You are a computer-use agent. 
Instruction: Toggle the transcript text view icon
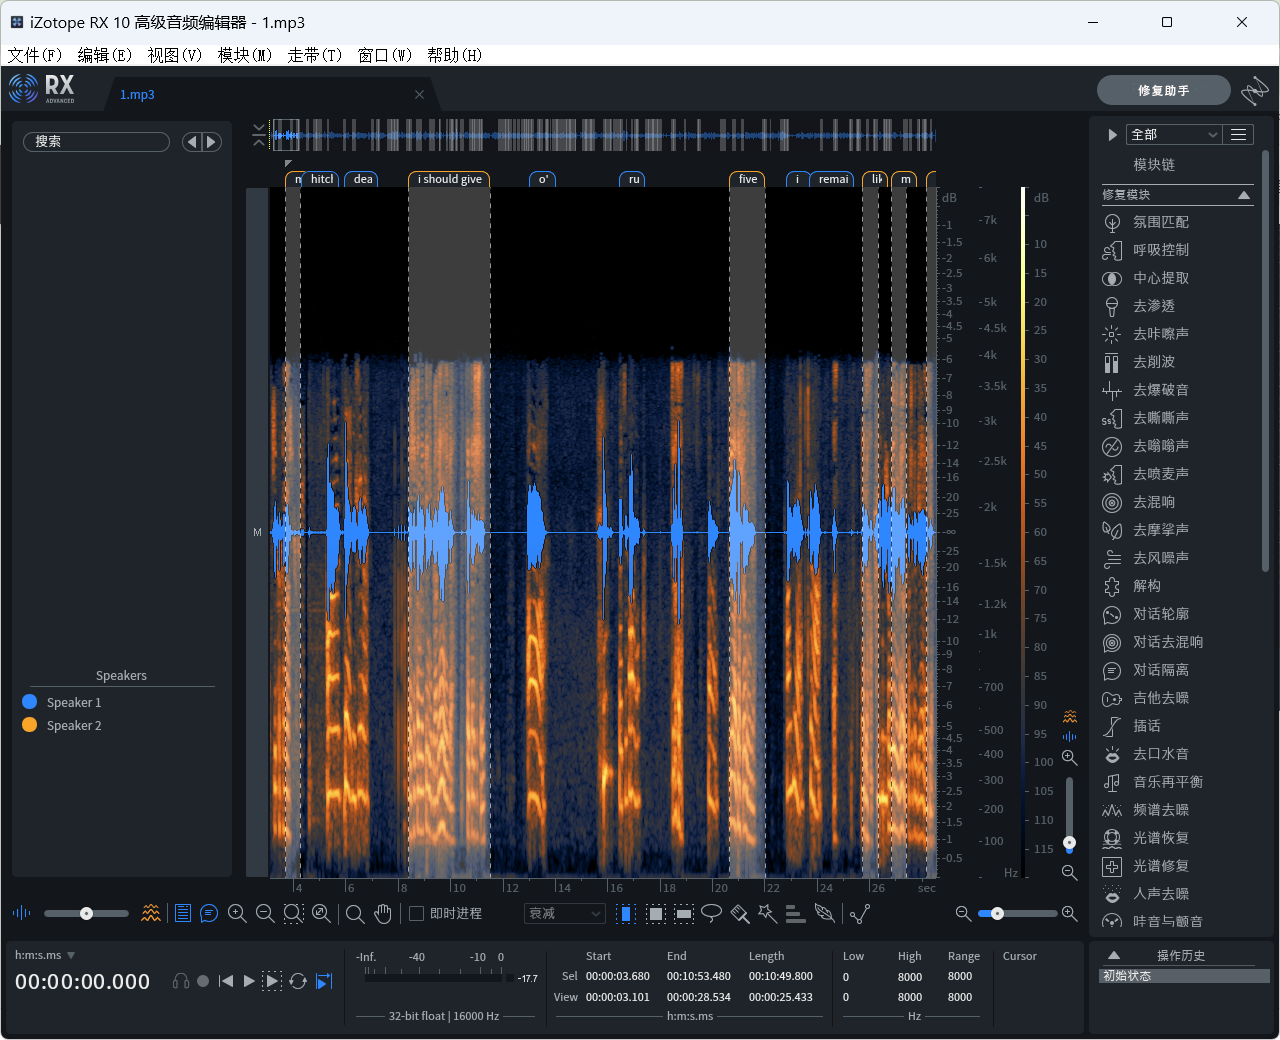(183, 913)
